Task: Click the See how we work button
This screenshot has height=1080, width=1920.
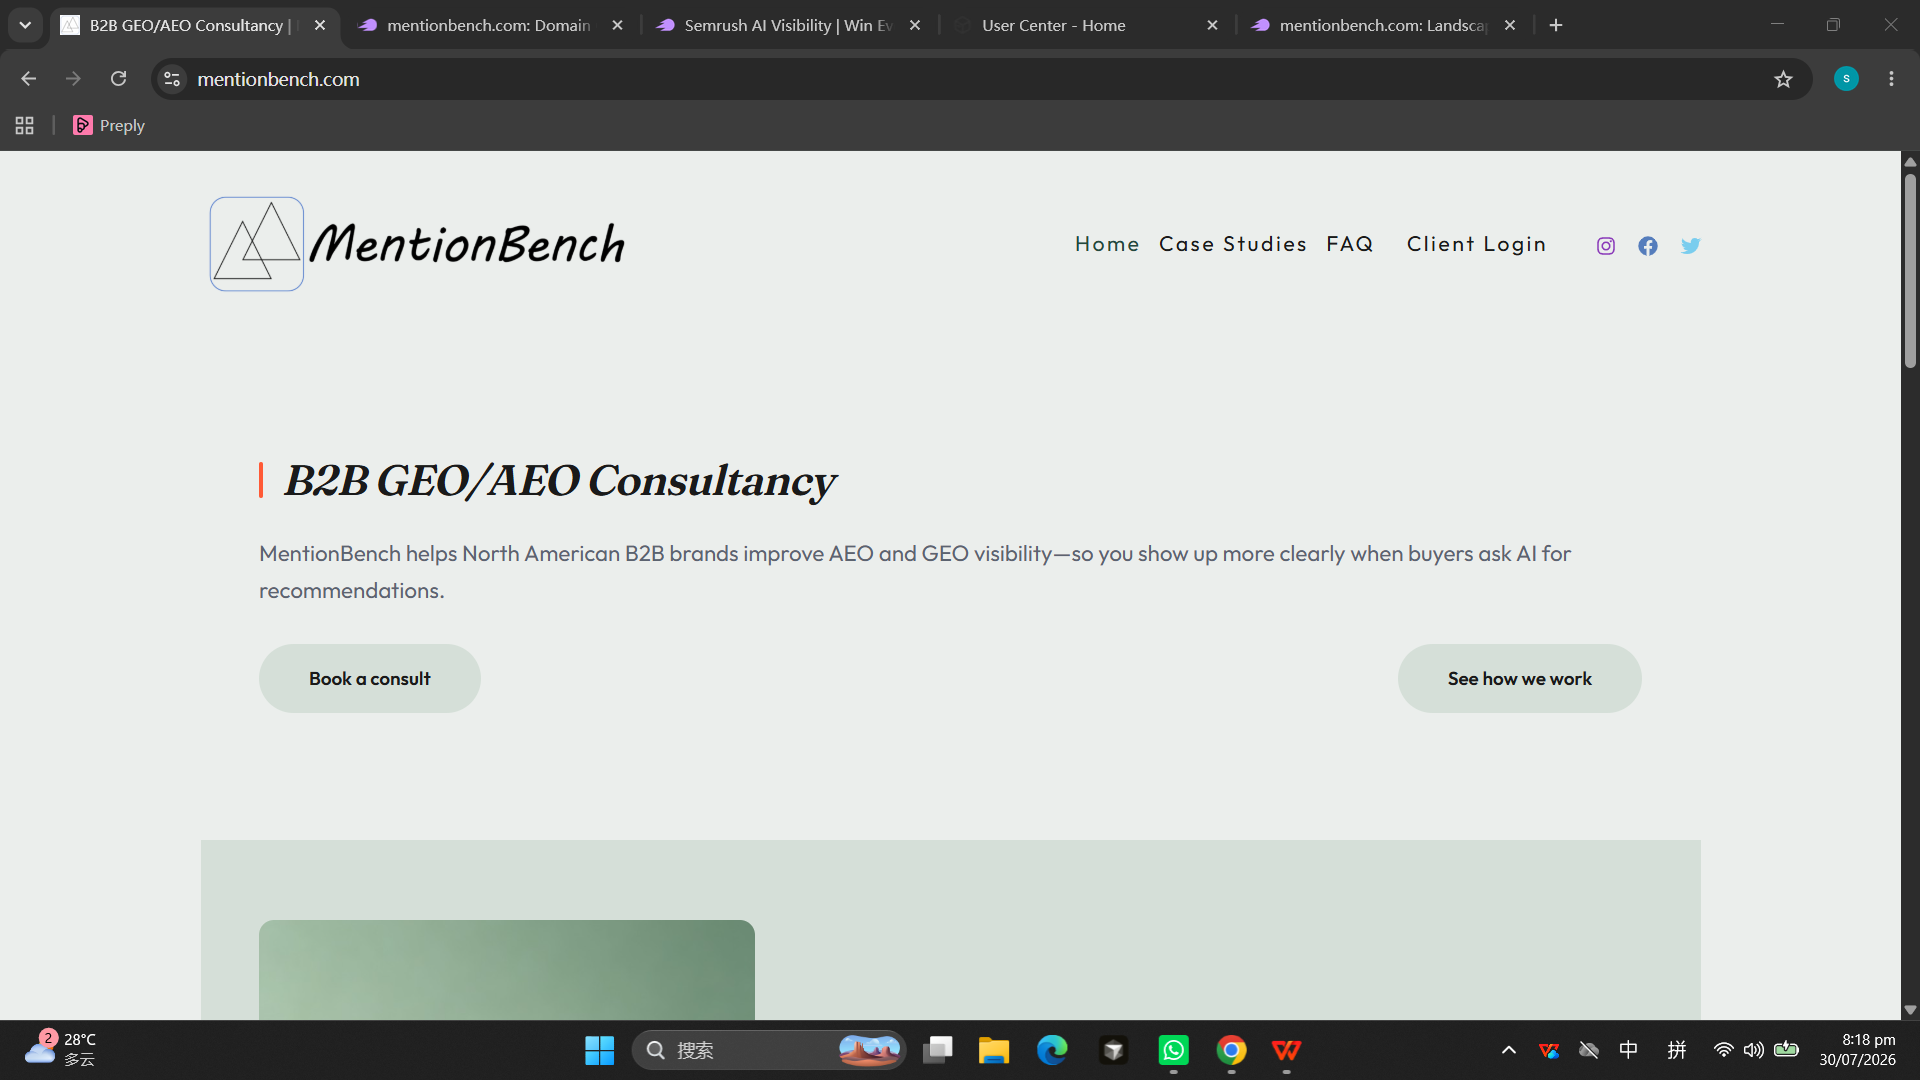Action: 1519,678
